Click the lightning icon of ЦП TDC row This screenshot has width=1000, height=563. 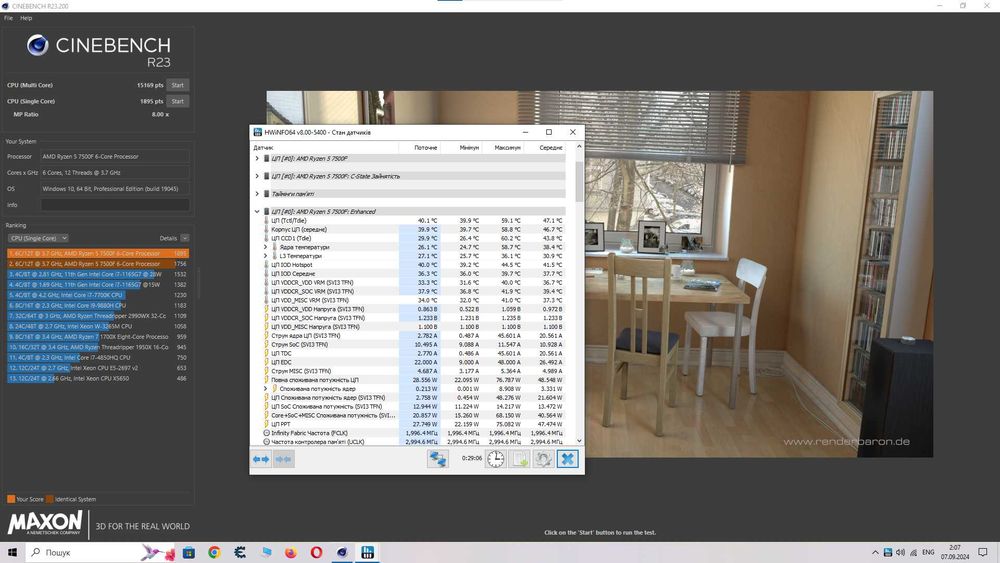click(267, 353)
